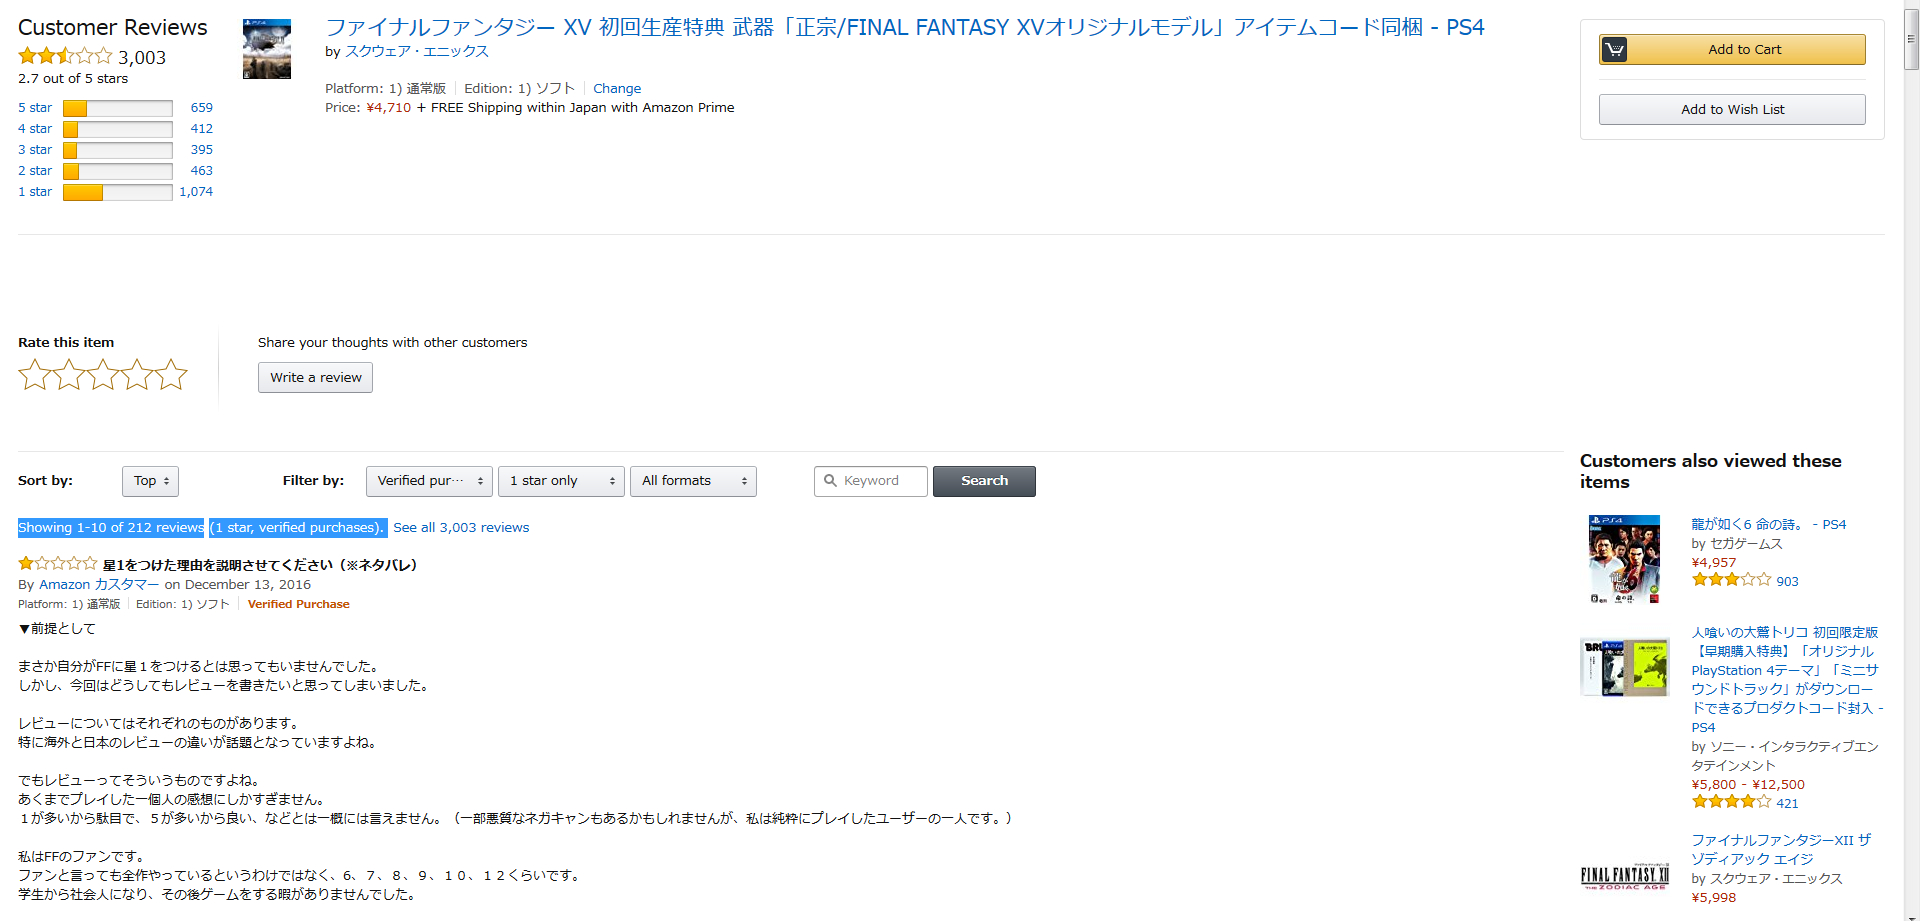
Task: Open the Sort by Top dropdown
Action: tap(150, 481)
